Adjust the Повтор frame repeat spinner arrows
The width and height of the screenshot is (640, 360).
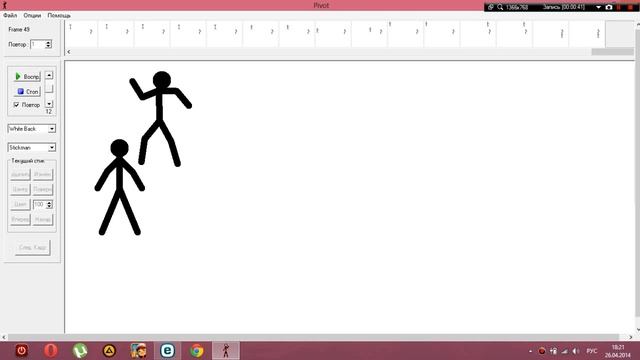point(49,44)
